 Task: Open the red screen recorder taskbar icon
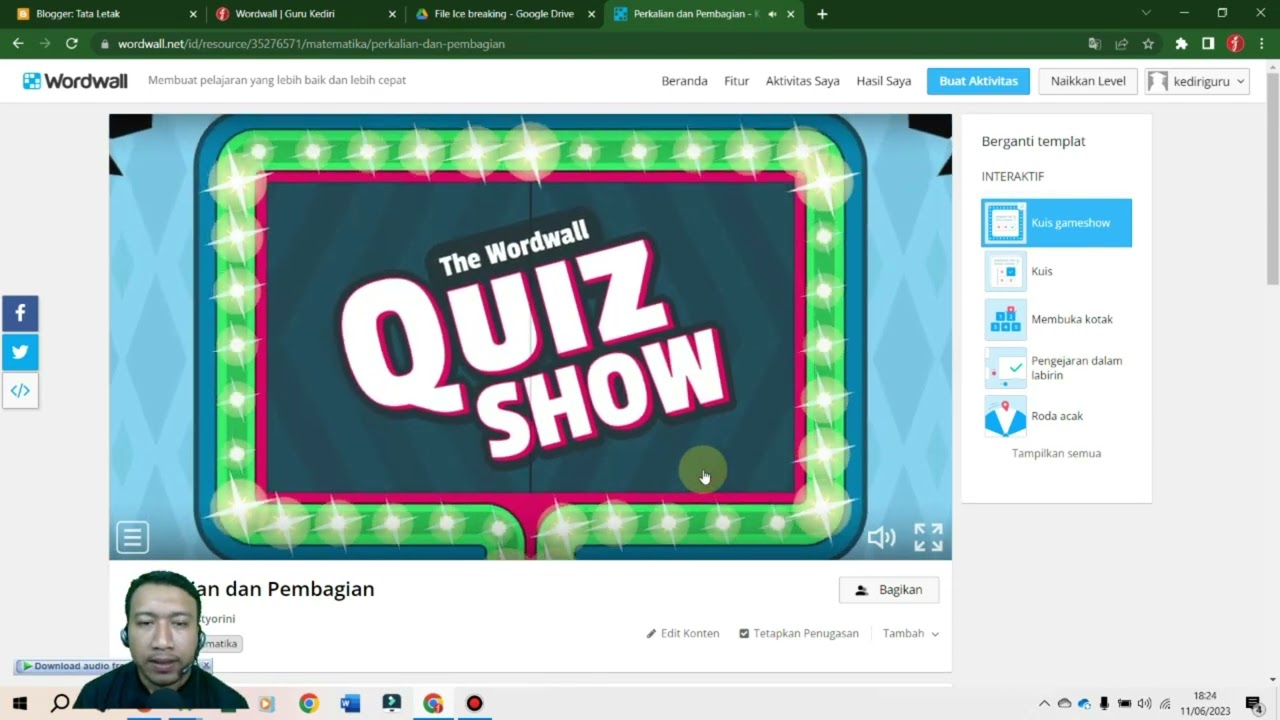click(x=474, y=703)
